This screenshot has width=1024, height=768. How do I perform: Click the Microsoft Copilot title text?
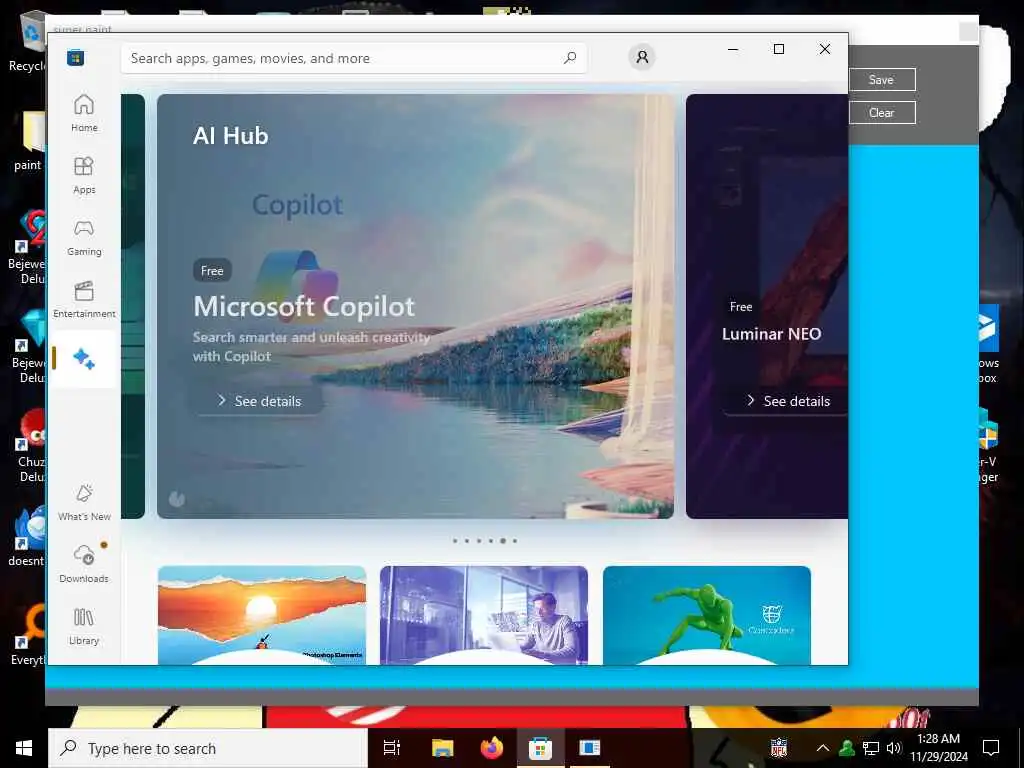point(304,306)
